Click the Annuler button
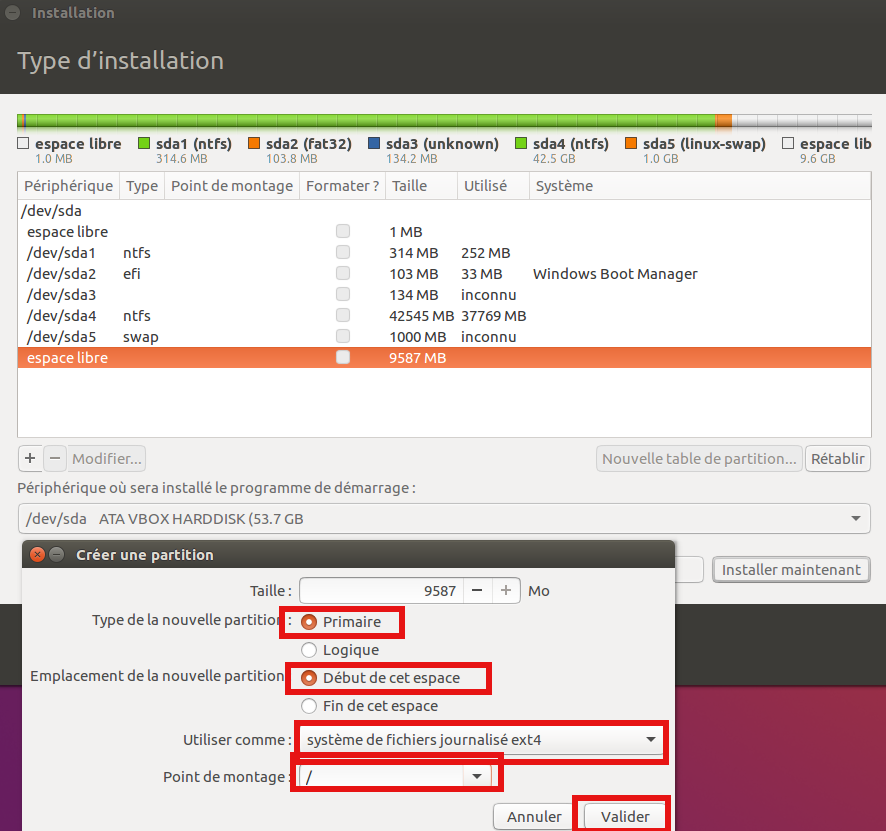The height and width of the screenshot is (831, 886). [534, 817]
